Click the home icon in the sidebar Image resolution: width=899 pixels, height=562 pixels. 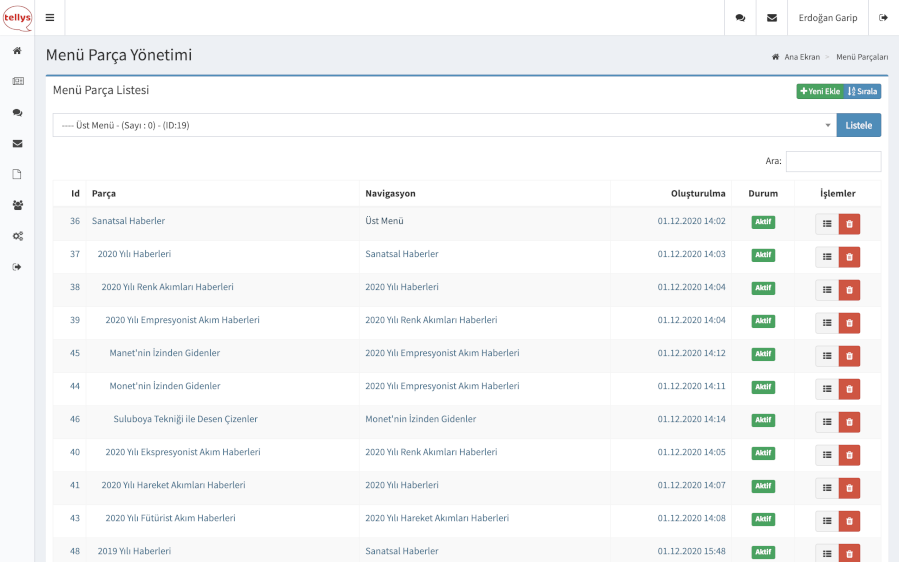point(17,50)
